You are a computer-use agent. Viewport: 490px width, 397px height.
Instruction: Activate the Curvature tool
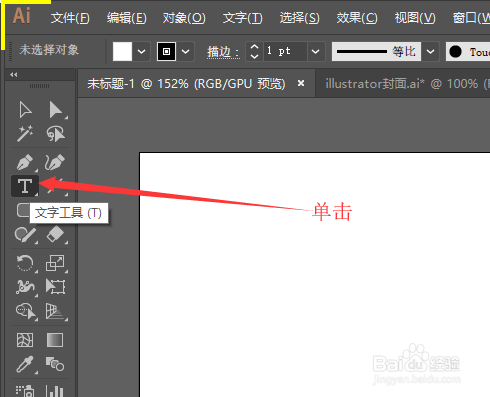tap(55, 162)
